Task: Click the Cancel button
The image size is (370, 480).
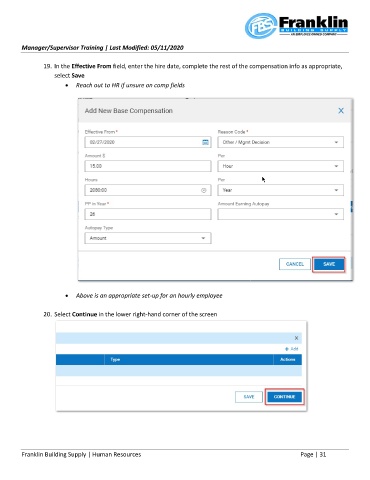Action: tap(295, 264)
